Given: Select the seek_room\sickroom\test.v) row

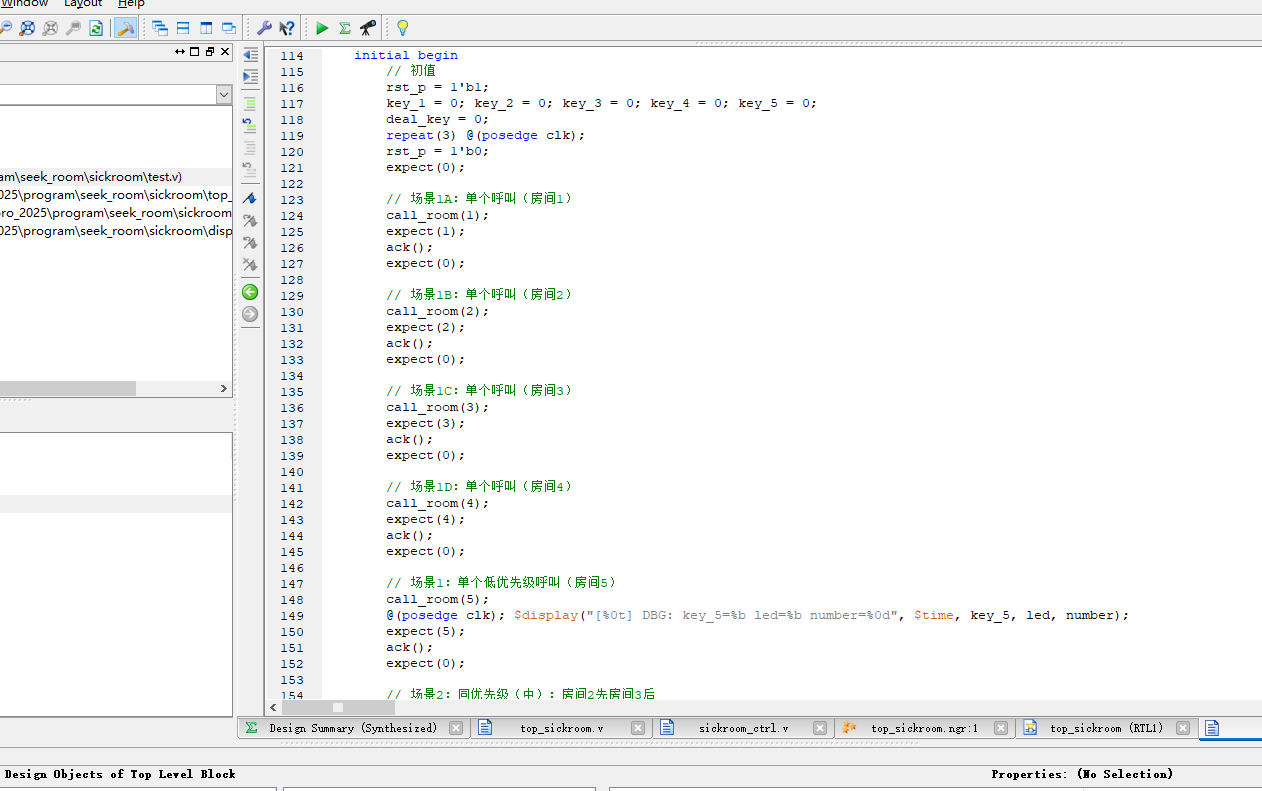Looking at the screenshot, I should click(x=116, y=177).
